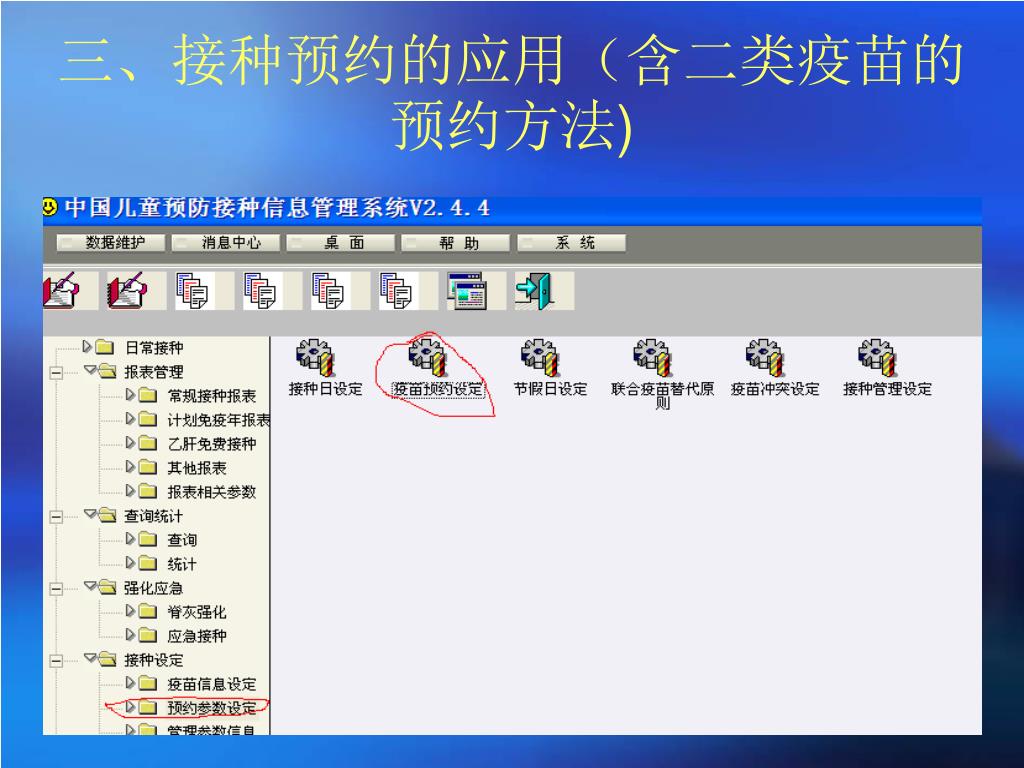Click the window screens toolbar icon
The width and height of the screenshot is (1024, 768).
coord(466,291)
